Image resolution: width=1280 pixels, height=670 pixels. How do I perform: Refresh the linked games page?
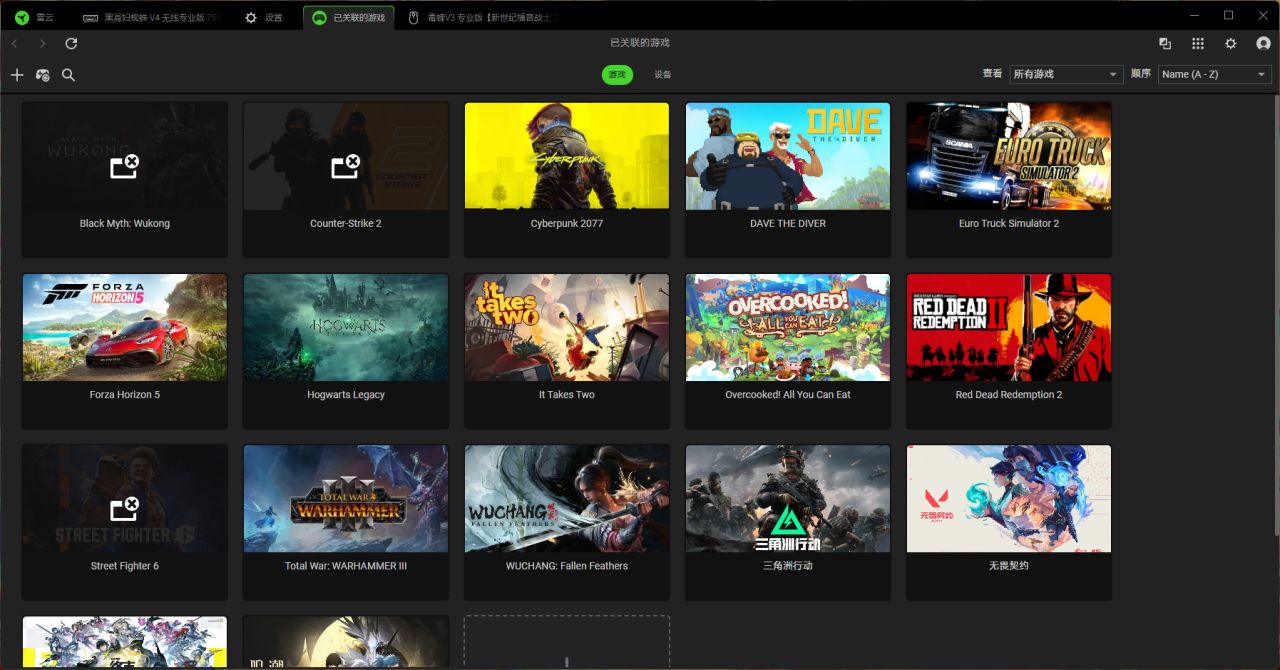tap(71, 43)
